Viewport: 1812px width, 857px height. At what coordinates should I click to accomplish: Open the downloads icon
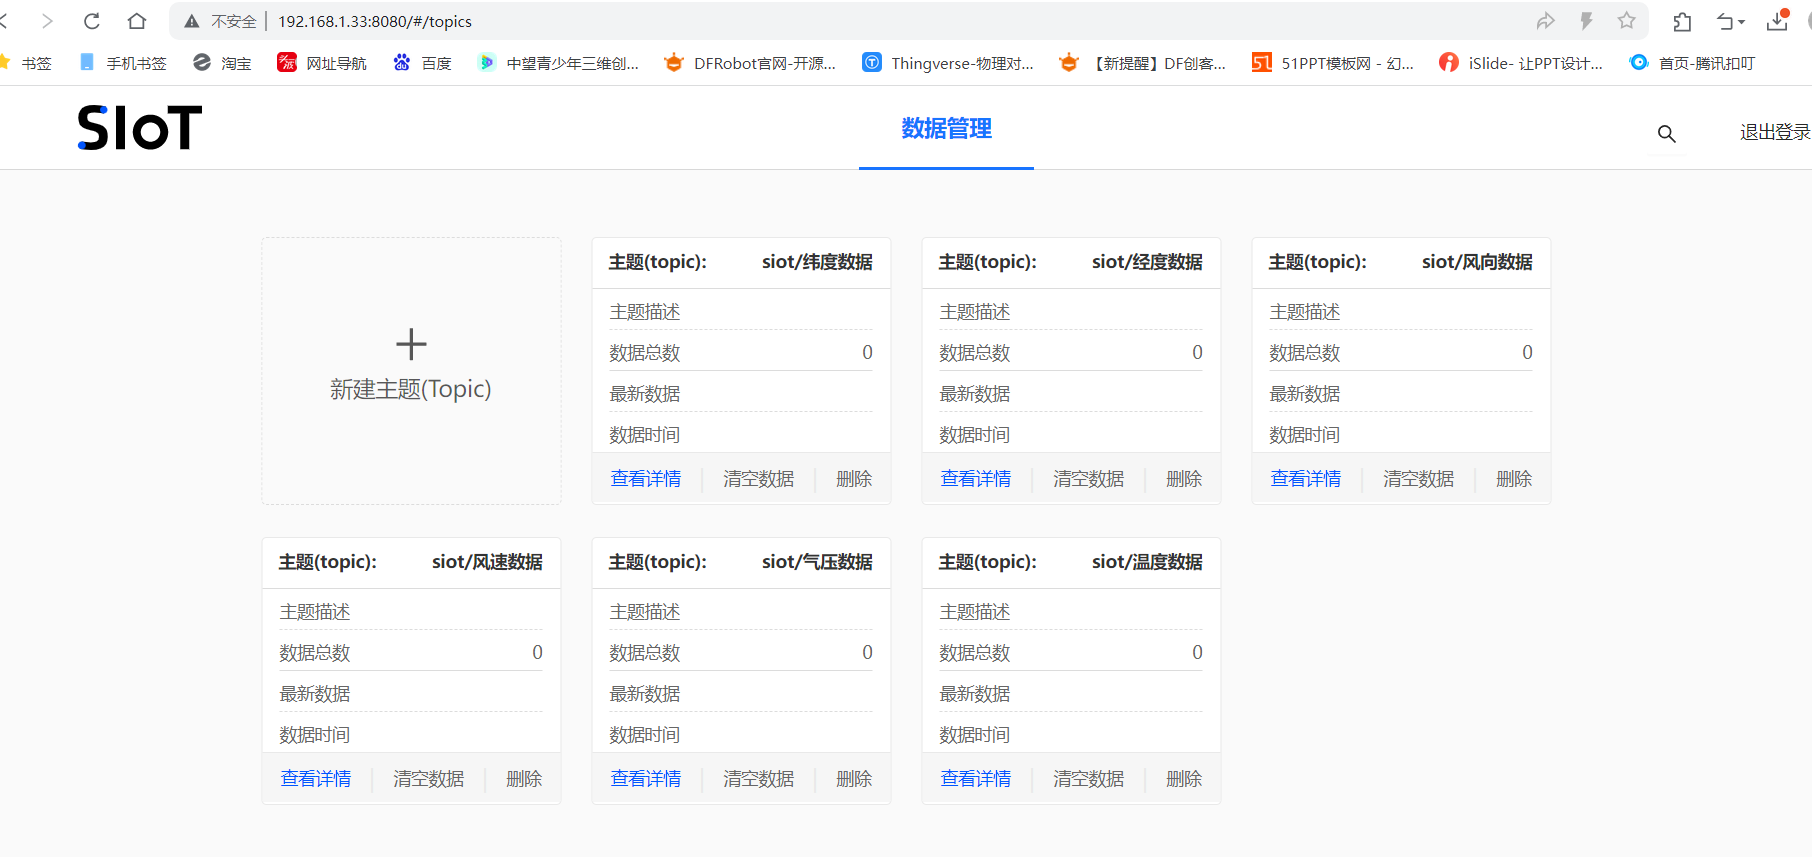point(1777,21)
